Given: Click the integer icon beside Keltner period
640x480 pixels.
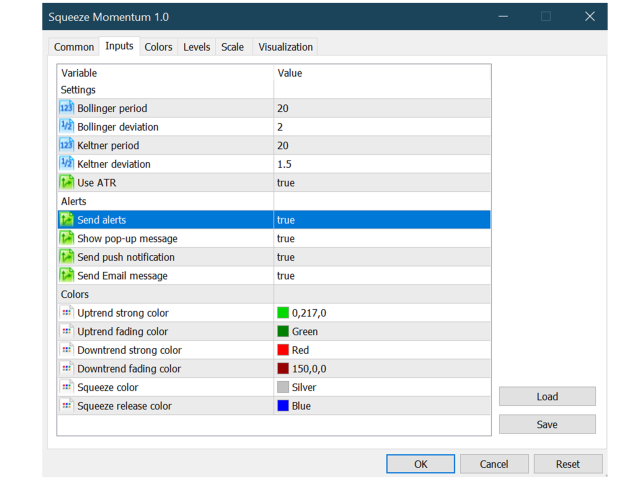Looking at the screenshot, I should [66, 145].
